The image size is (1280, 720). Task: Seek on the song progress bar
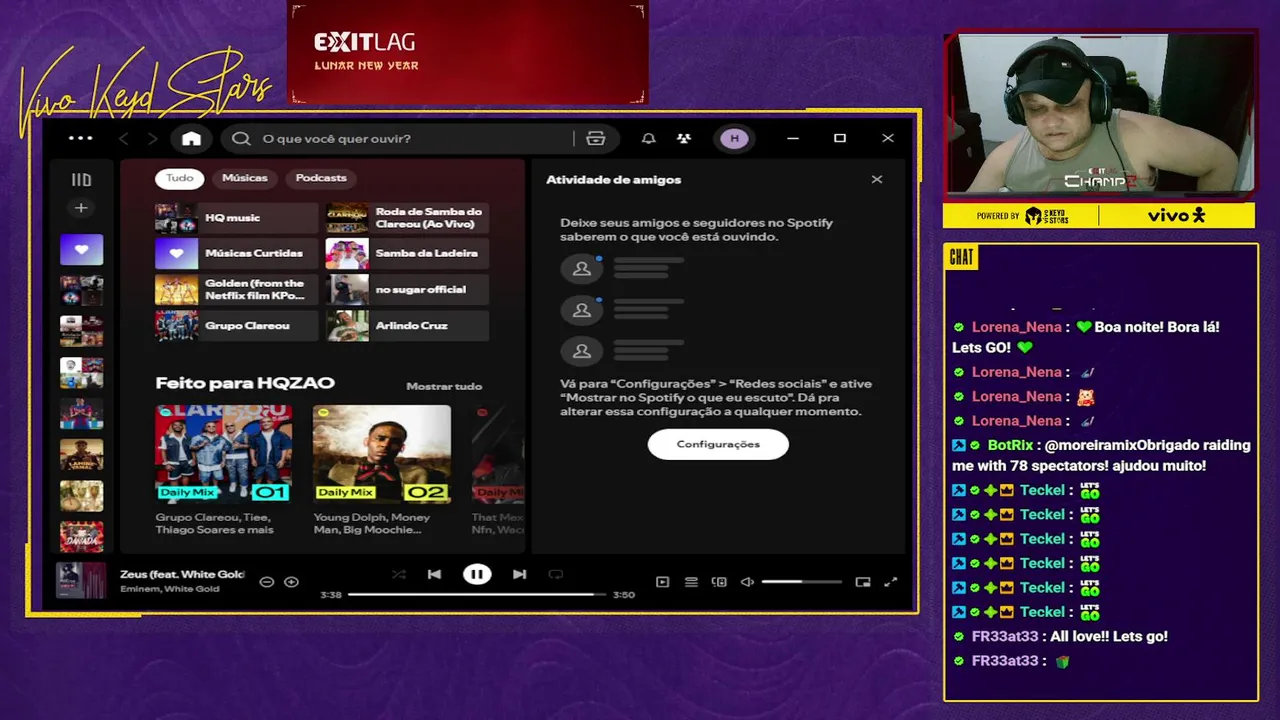pos(477,595)
